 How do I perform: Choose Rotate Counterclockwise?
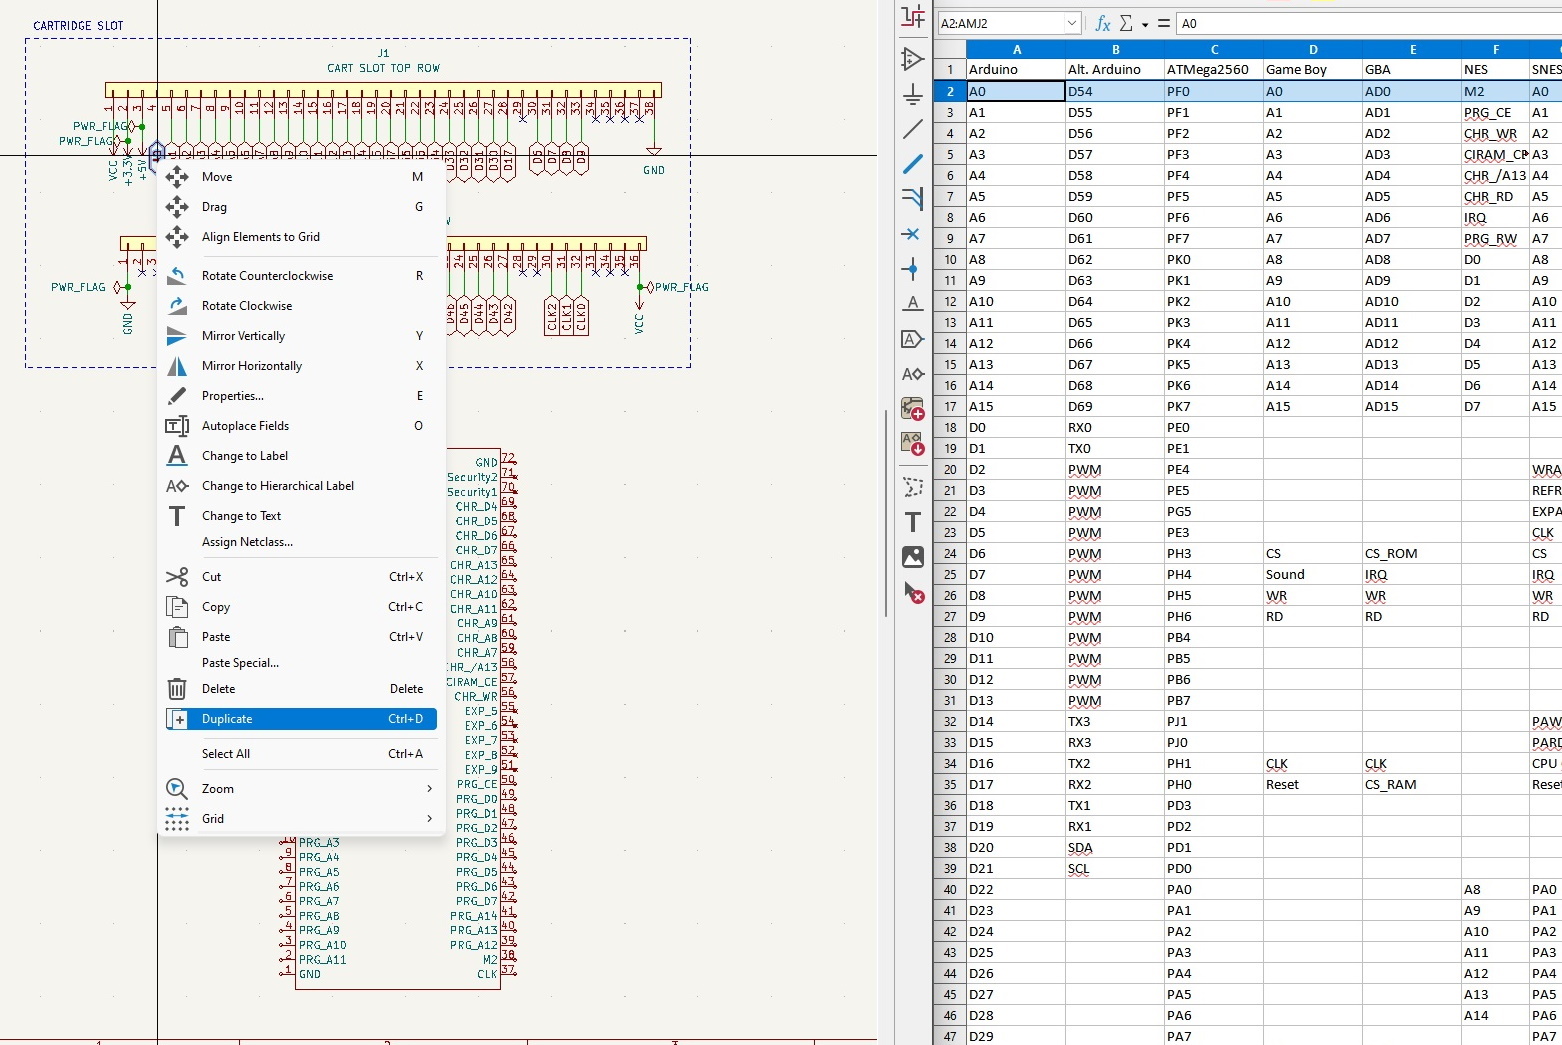coord(301,276)
